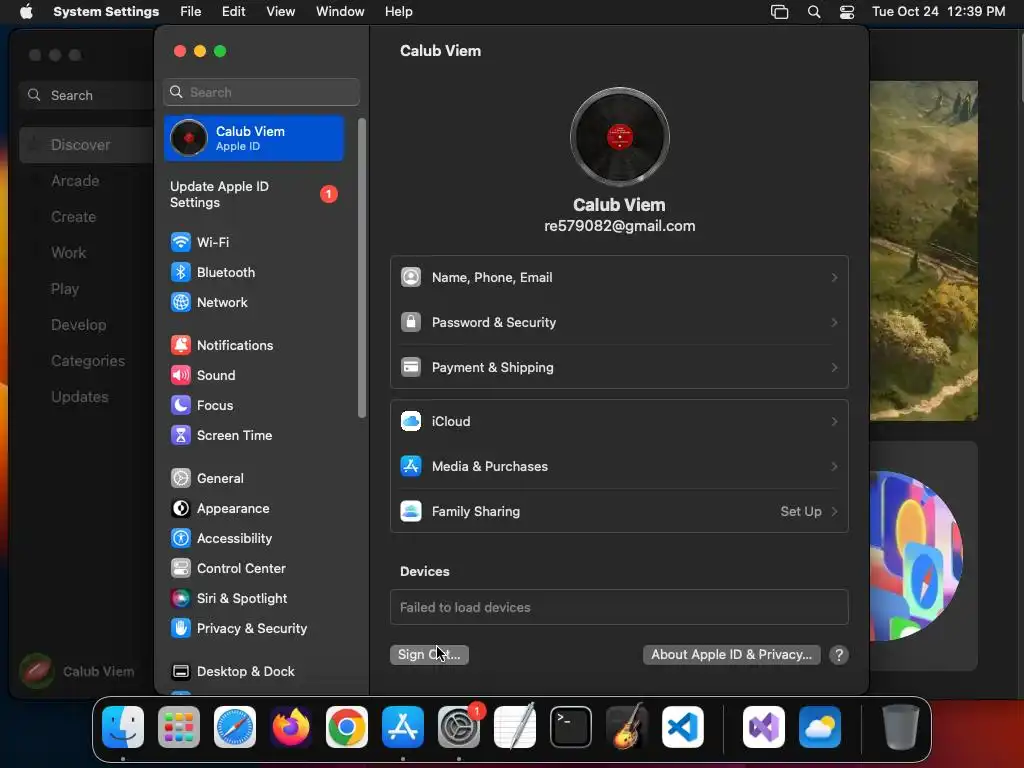The width and height of the screenshot is (1024, 768).
Task: Open the Window menu
Action: click(x=340, y=12)
